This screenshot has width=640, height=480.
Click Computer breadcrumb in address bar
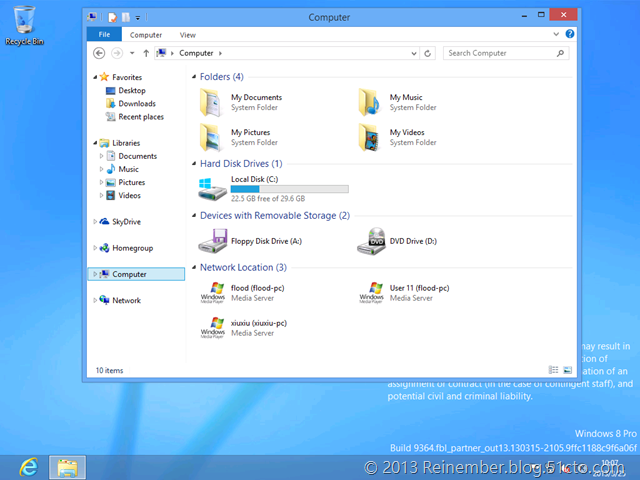[196, 53]
